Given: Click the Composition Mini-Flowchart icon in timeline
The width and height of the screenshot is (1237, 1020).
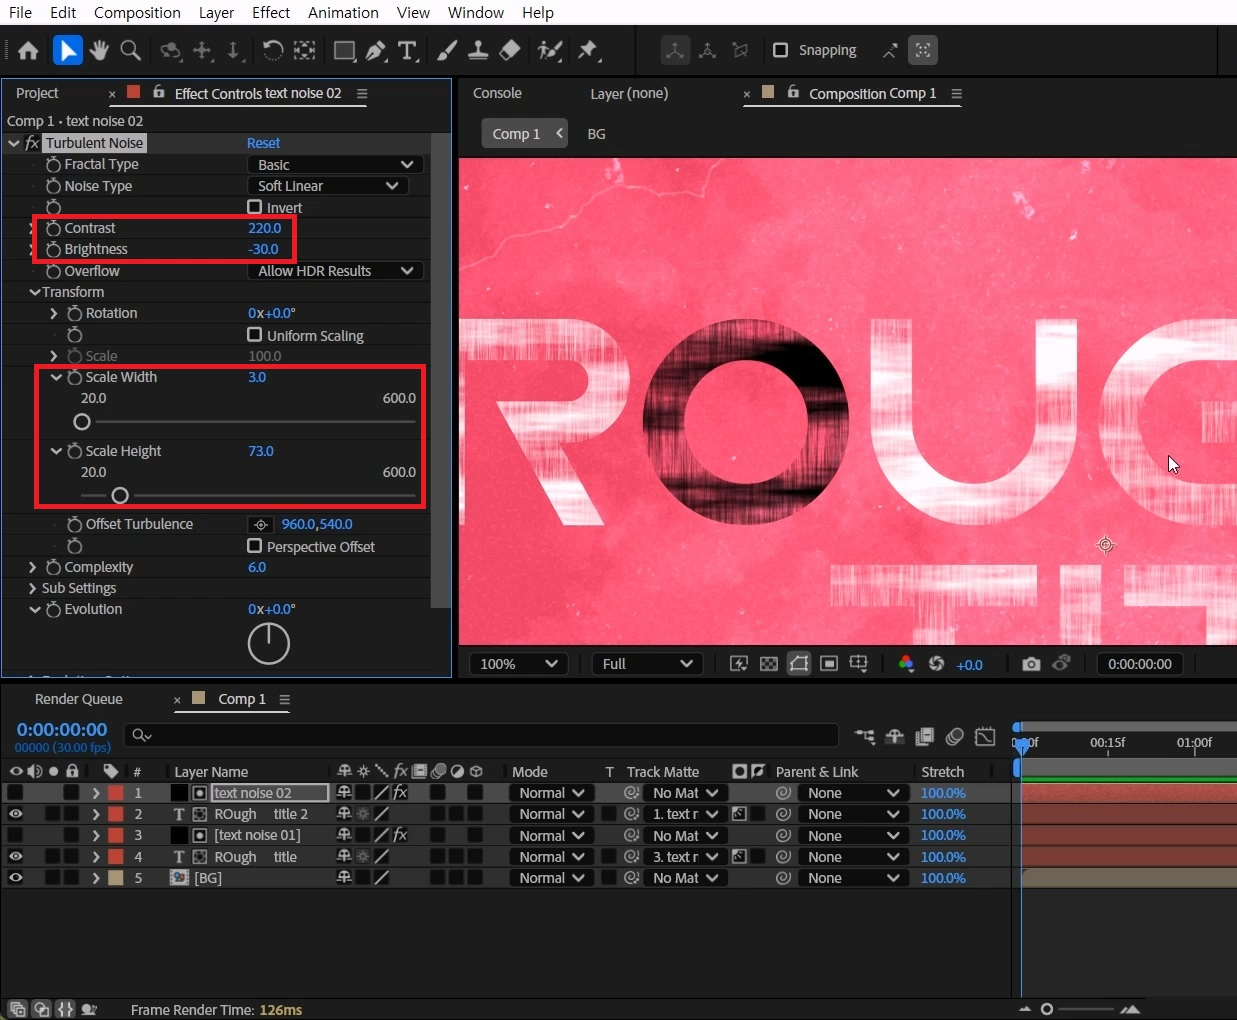Looking at the screenshot, I should pos(865,737).
